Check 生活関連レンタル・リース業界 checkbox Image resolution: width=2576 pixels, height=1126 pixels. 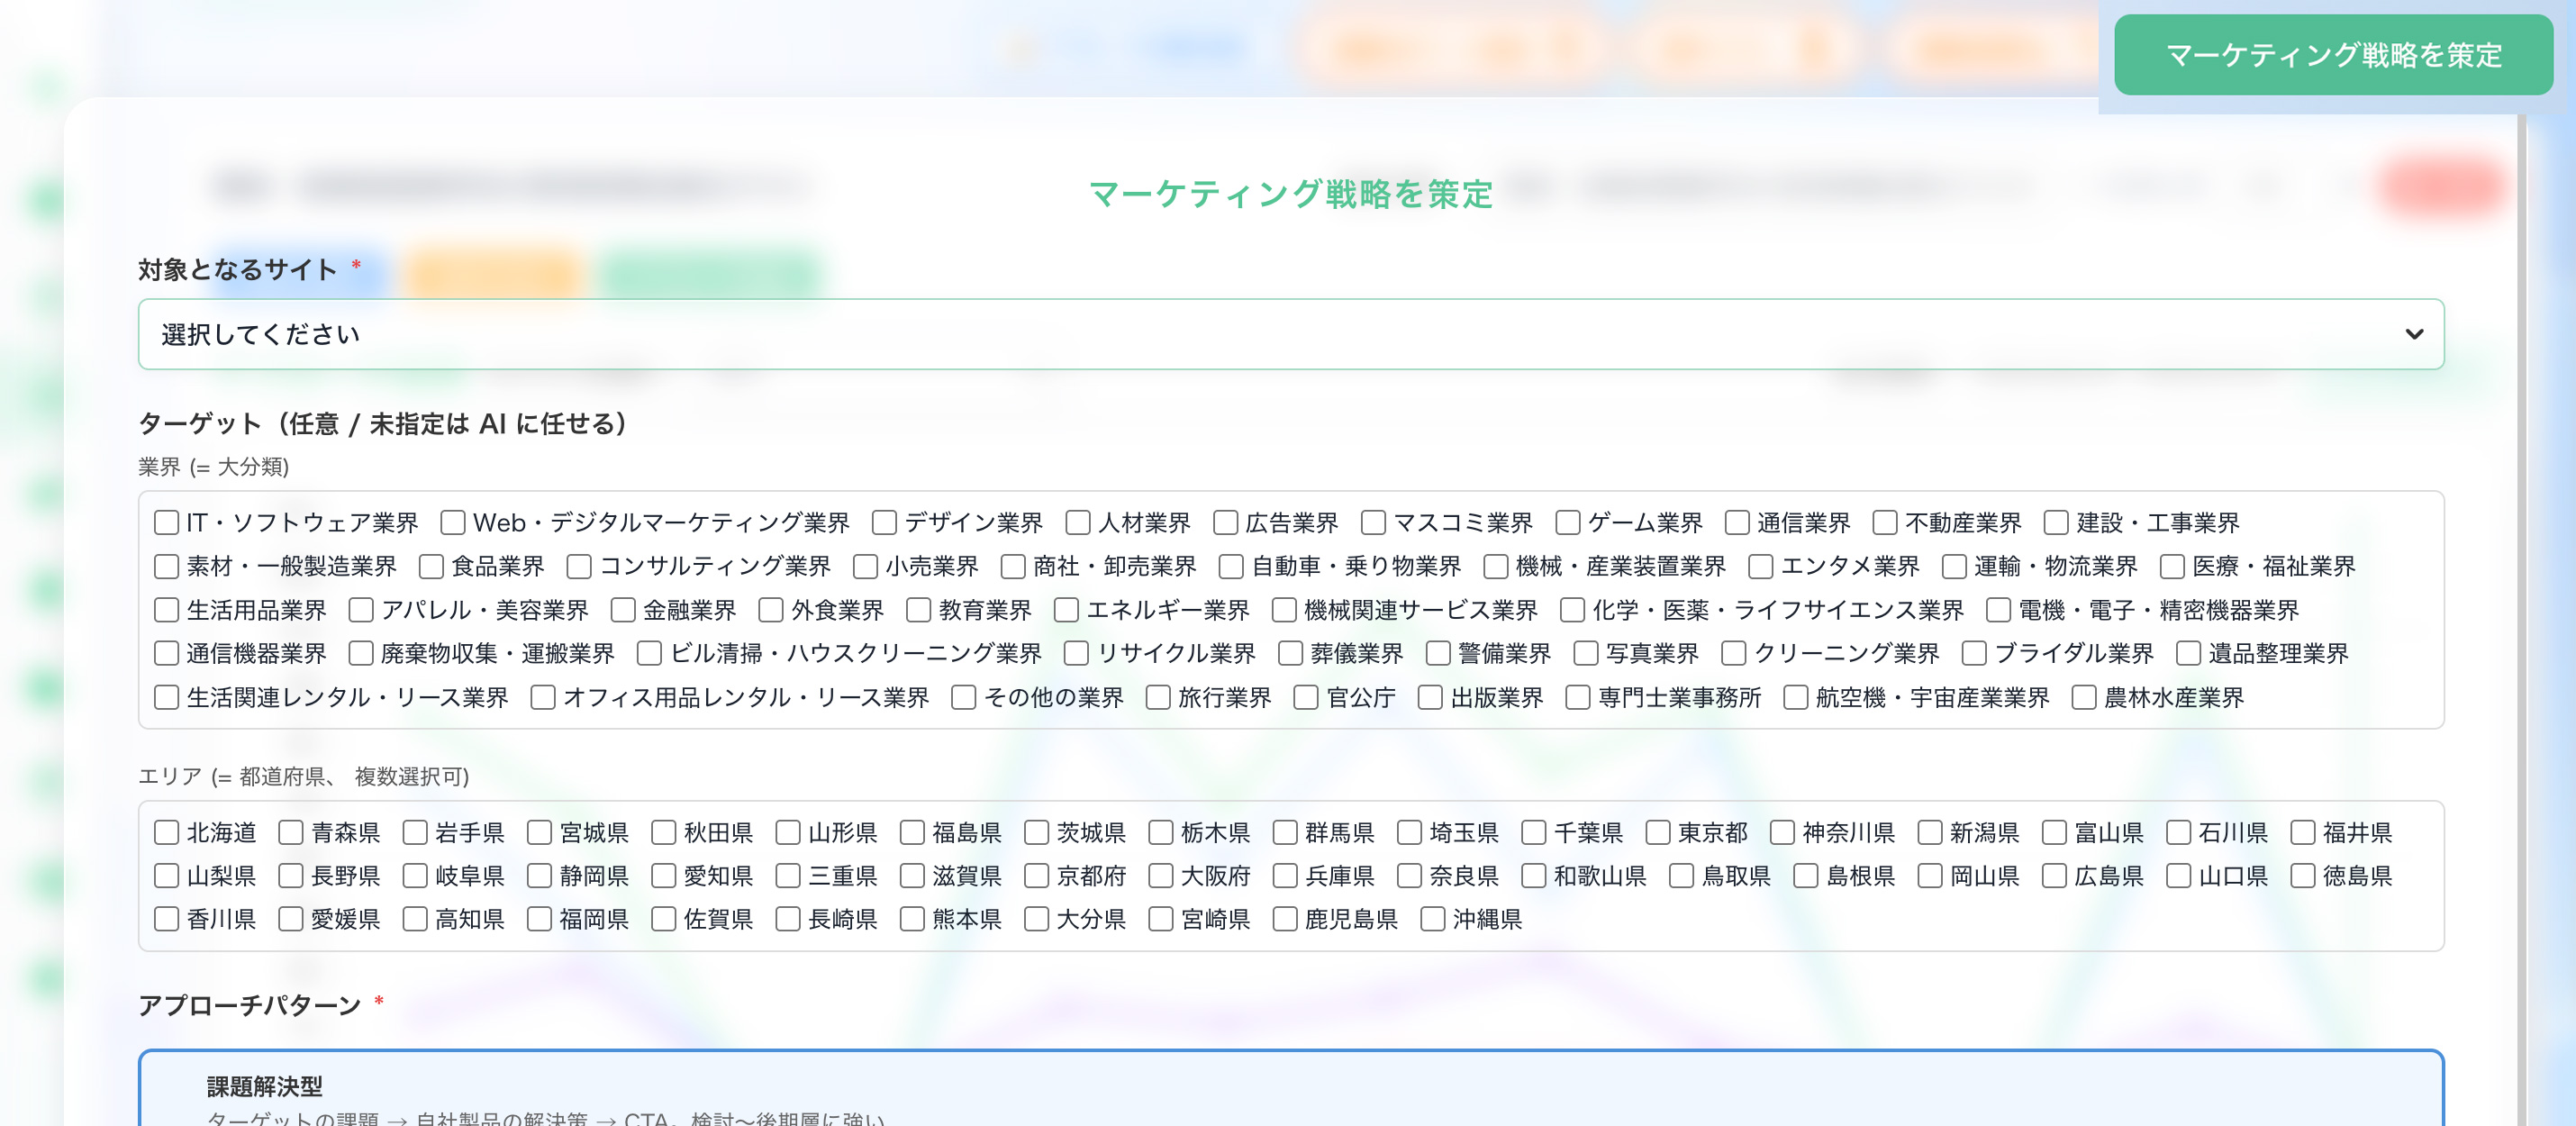click(167, 697)
